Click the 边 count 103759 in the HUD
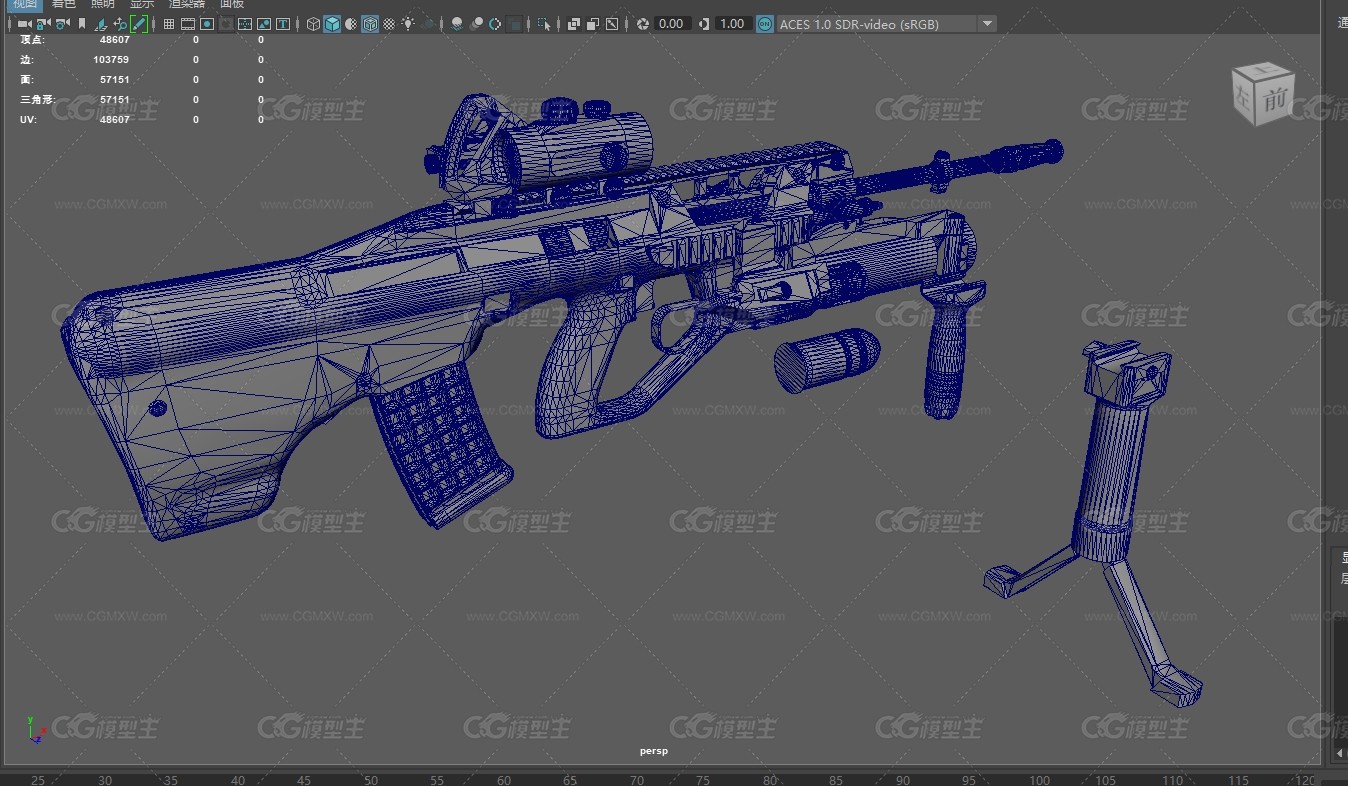1348x786 pixels. pyautogui.click(x=111, y=60)
